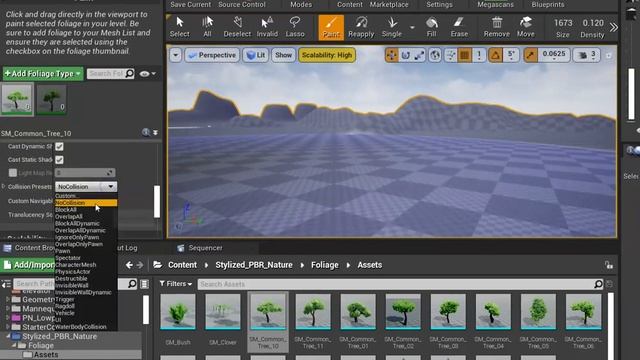The image size is (640, 360).
Task: Click the Add/Import button
Action: [x=29, y=265]
